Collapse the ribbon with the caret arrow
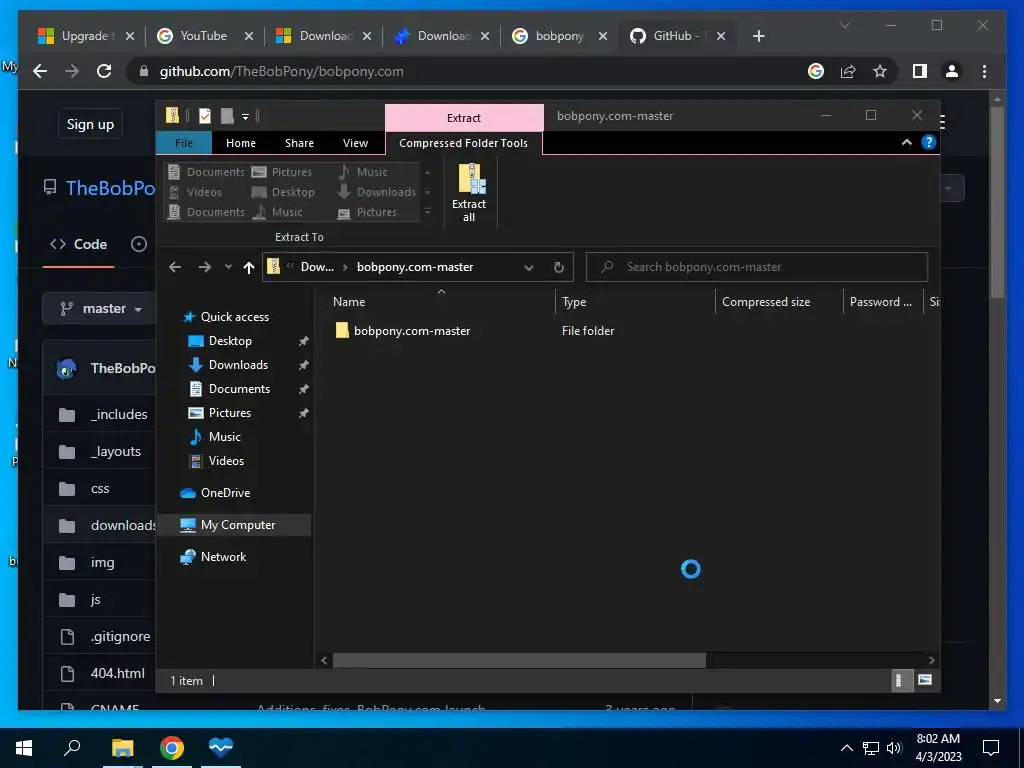 click(x=906, y=142)
